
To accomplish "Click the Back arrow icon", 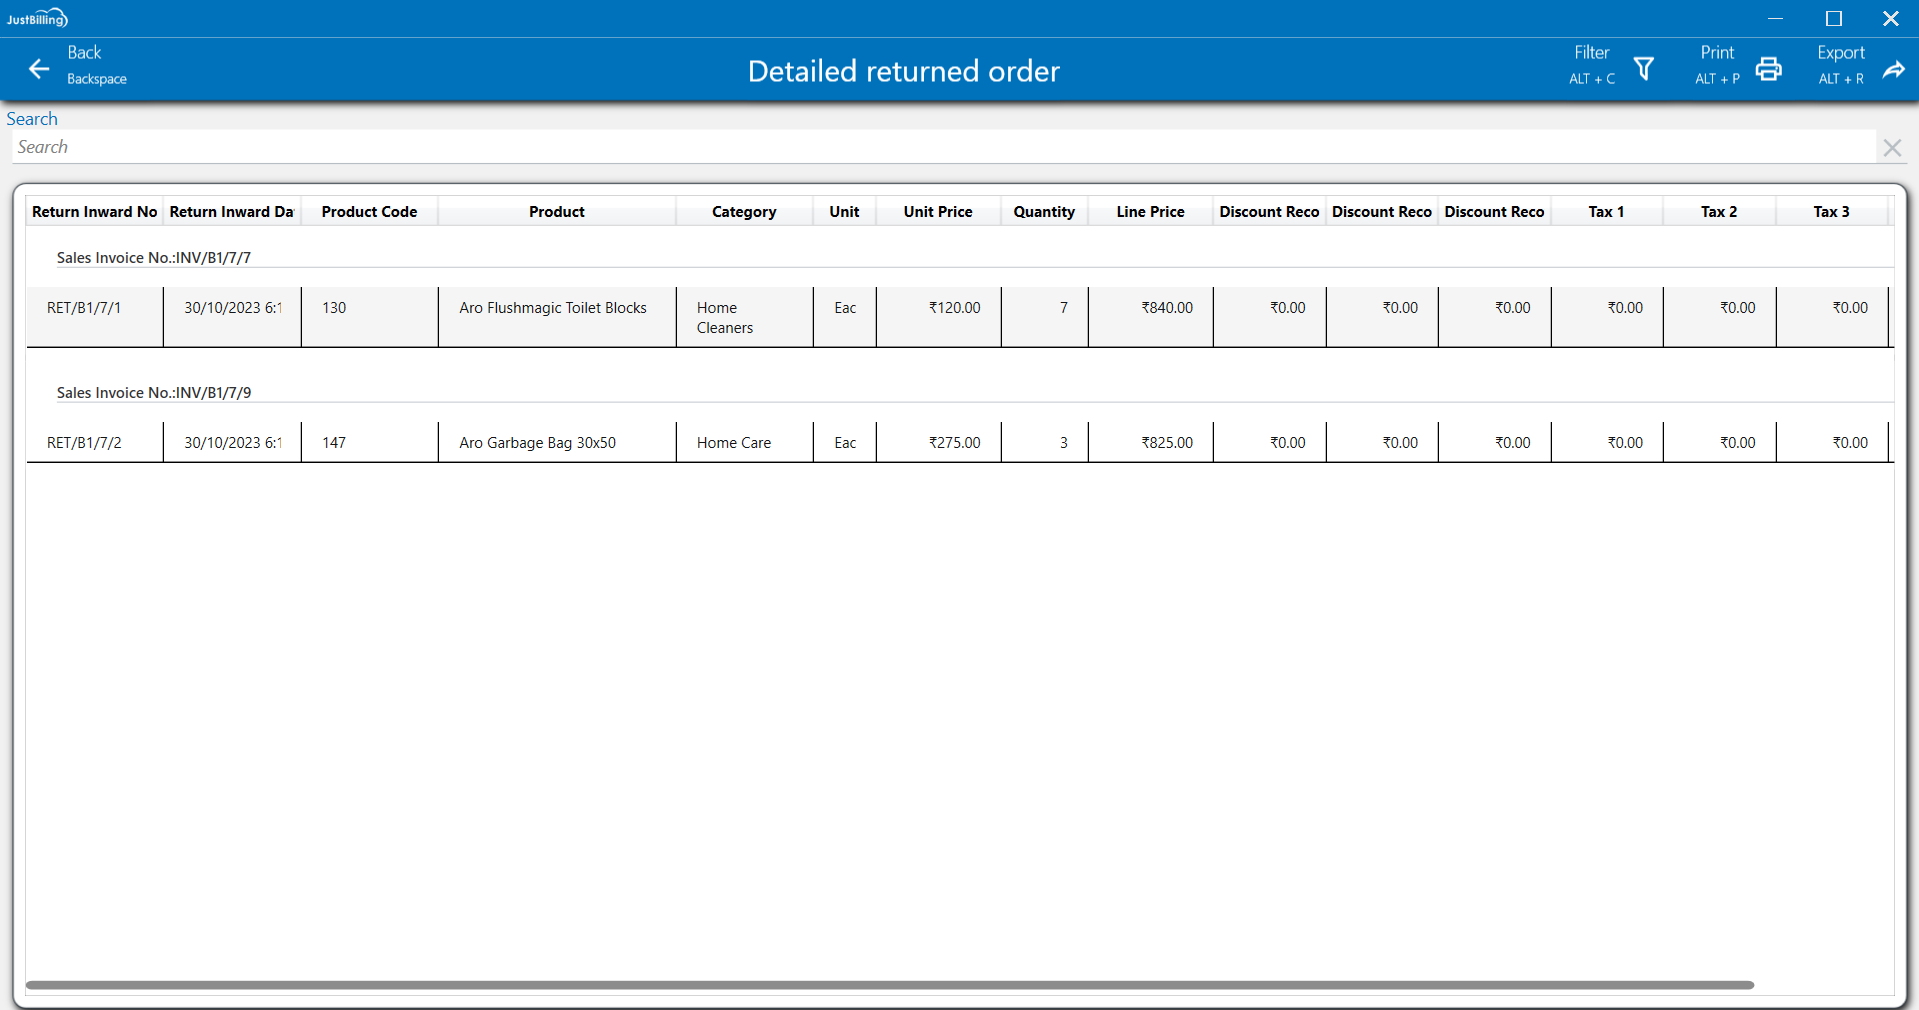I will (39, 69).
